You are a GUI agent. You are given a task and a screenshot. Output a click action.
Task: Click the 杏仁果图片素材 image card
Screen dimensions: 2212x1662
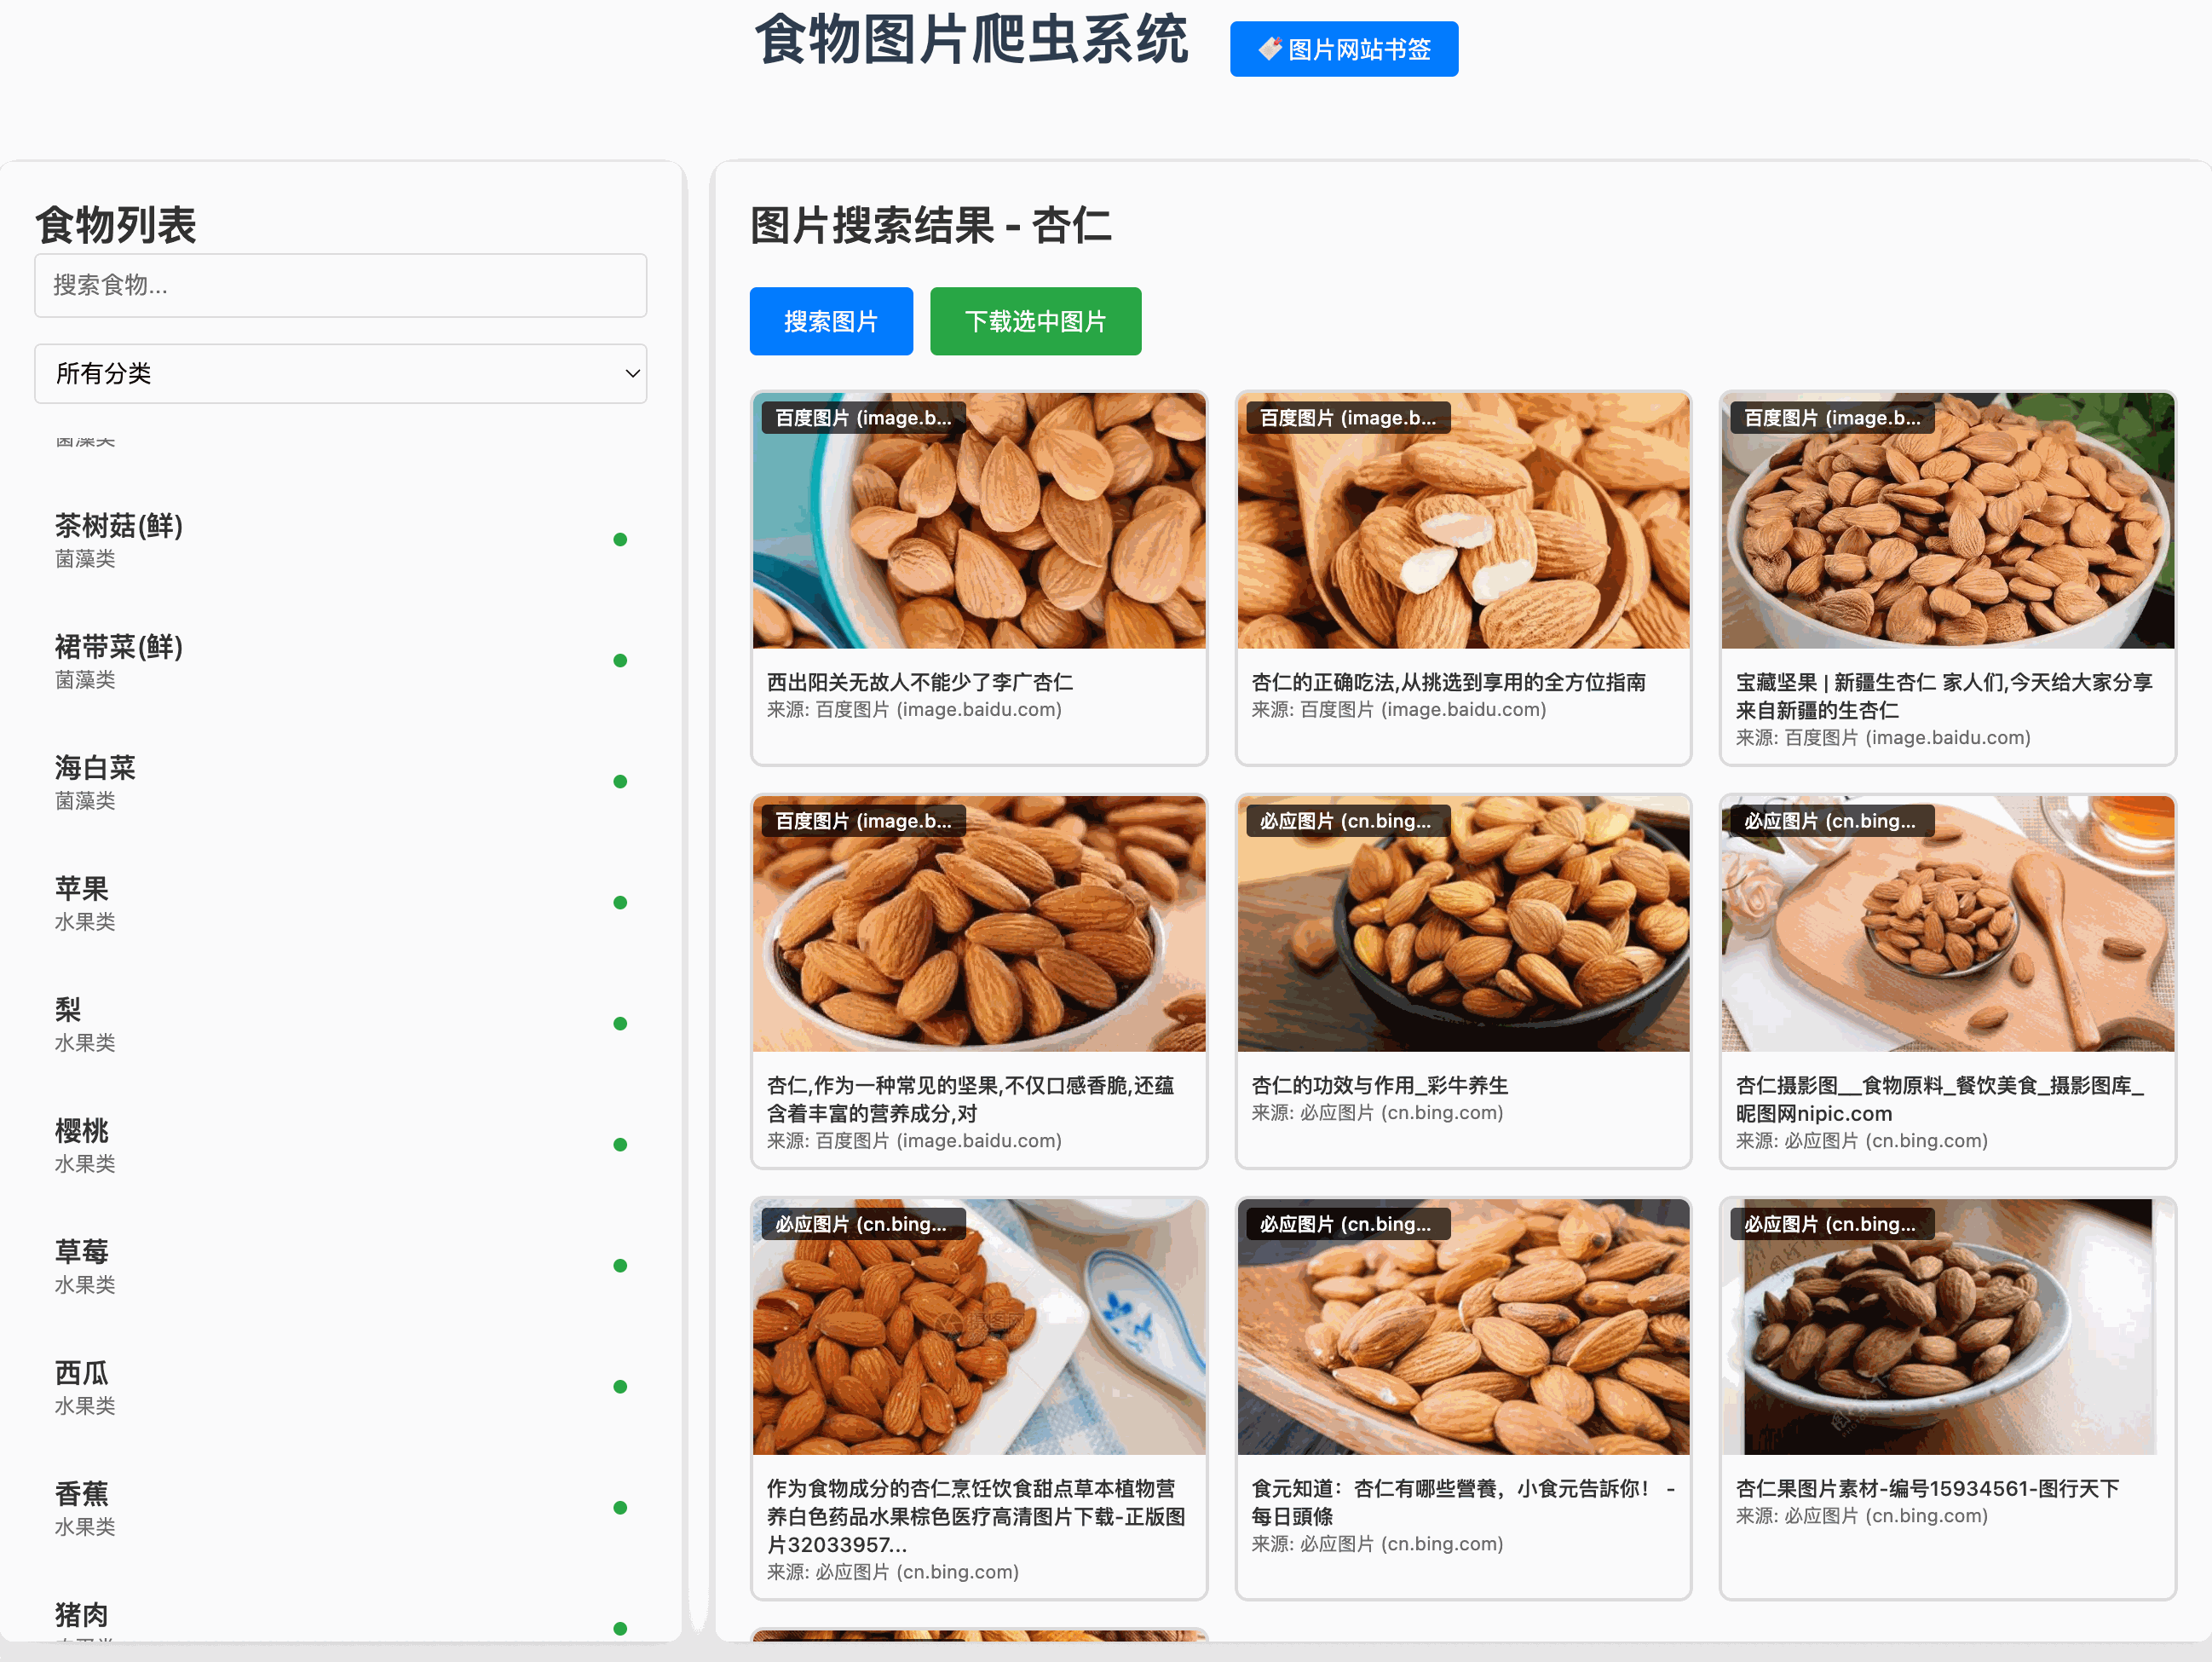[1946, 1327]
